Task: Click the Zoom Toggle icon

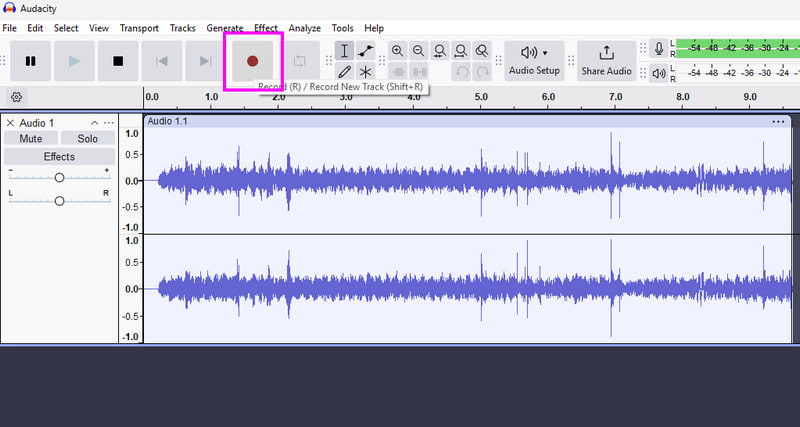Action: [482, 51]
